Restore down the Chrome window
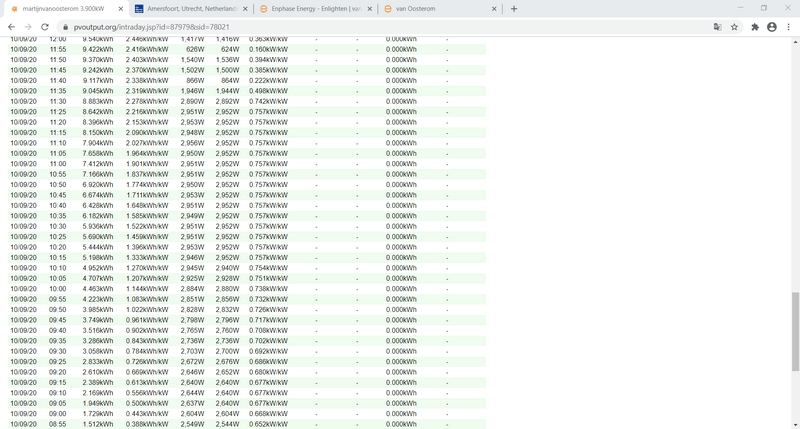This screenshot has height=429, width=800. coord(764,8)
